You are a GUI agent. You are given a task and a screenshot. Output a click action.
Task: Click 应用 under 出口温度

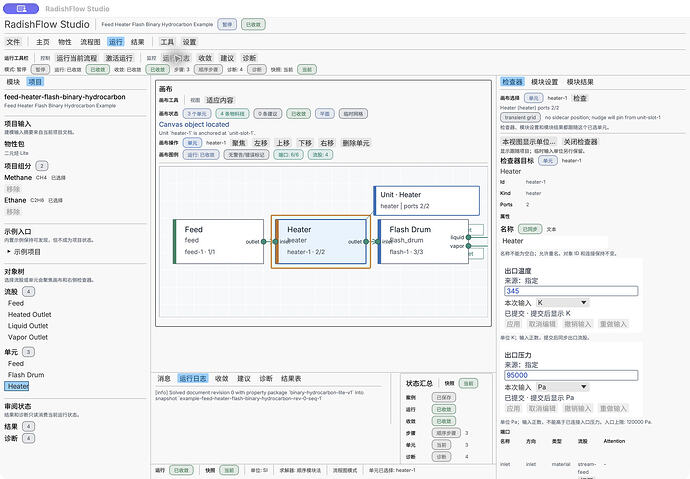[513, 324]
